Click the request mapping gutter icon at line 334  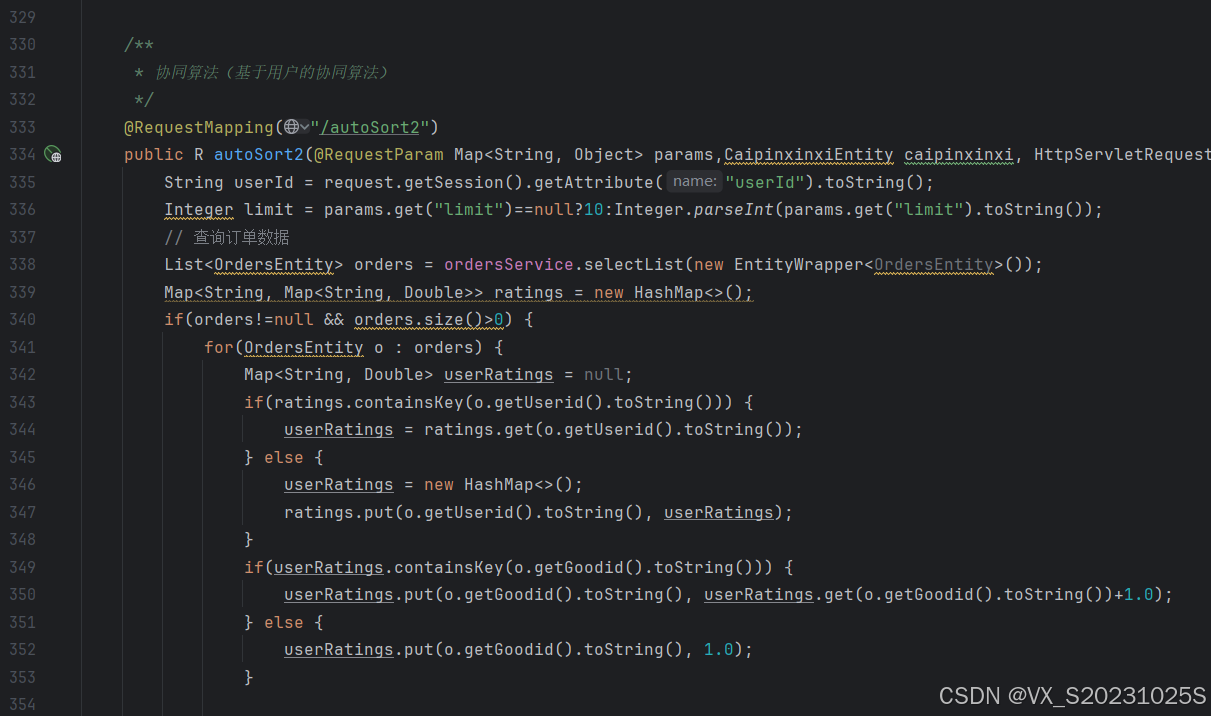[x=53, y=155]
